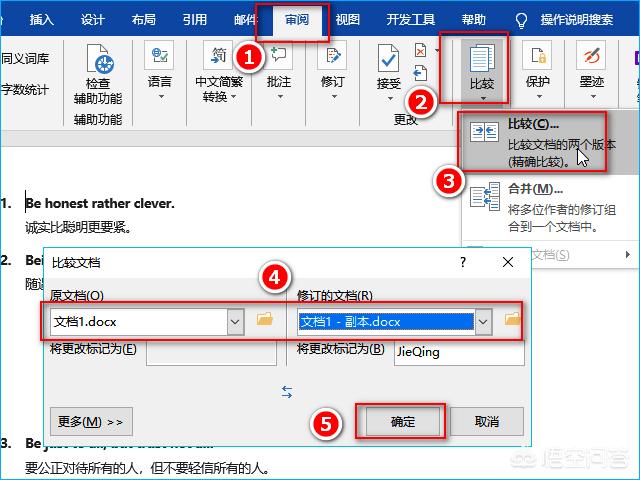Expand the 保护 dropdown arrow
Image resolution: width=640 pixels, height=480 pixels.
tap(539, 97)
